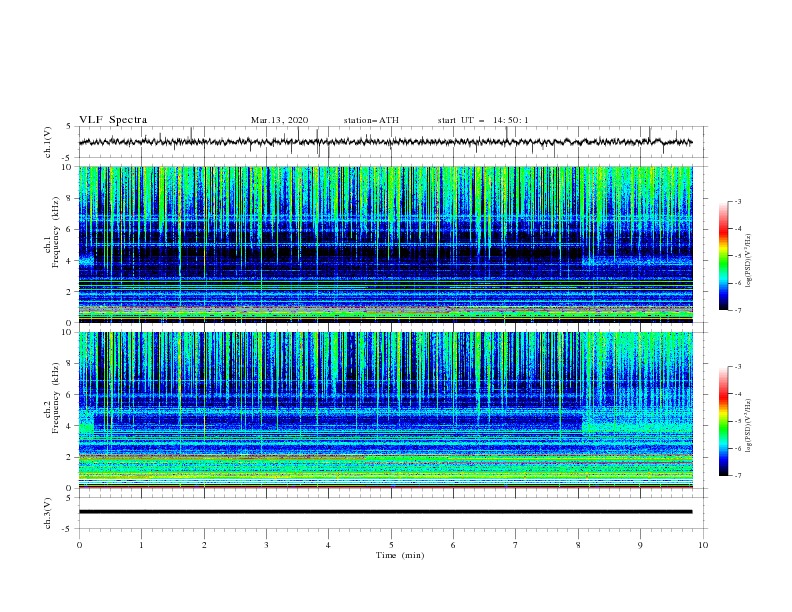The image size is (792, 612).
Task: Click the ch.2 "Frequency (kHz)" axis label
Action: [x=56, y=398]
